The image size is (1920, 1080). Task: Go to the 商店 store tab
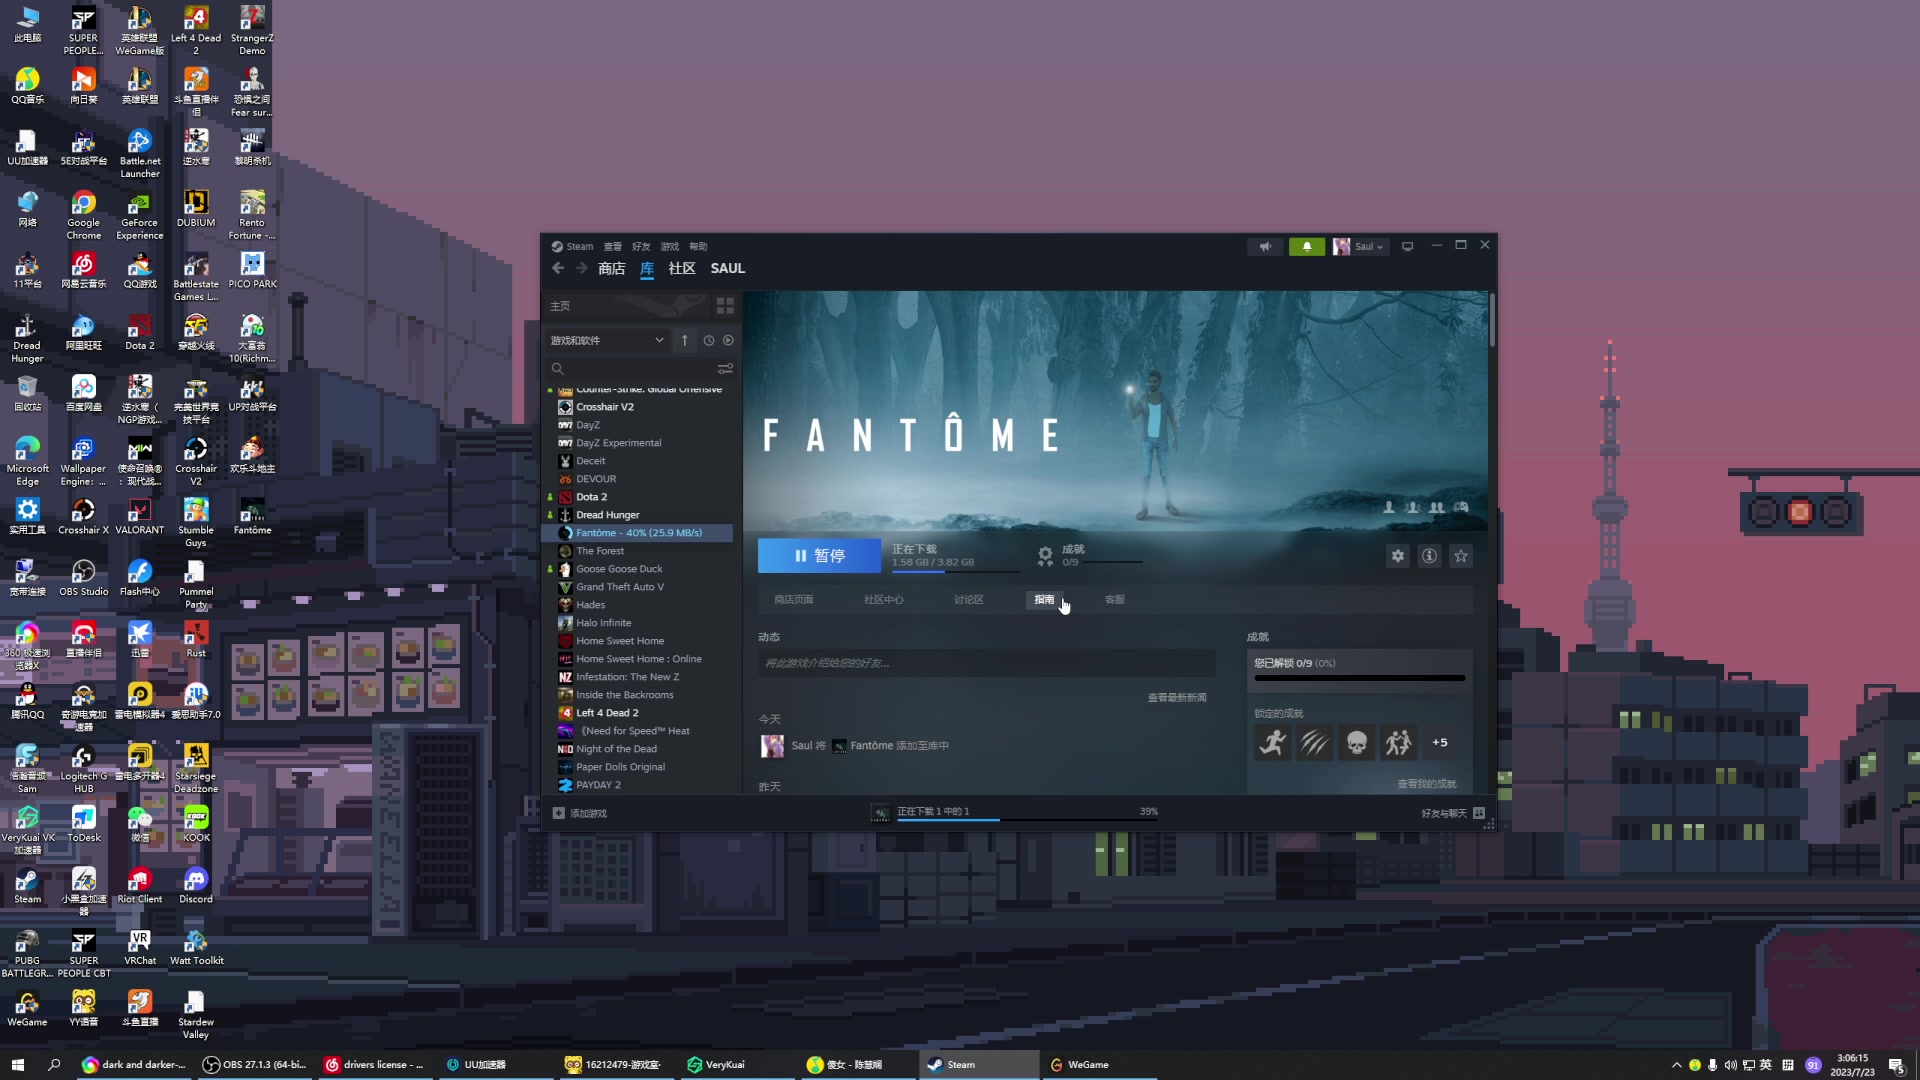click(x=611, y=268)
